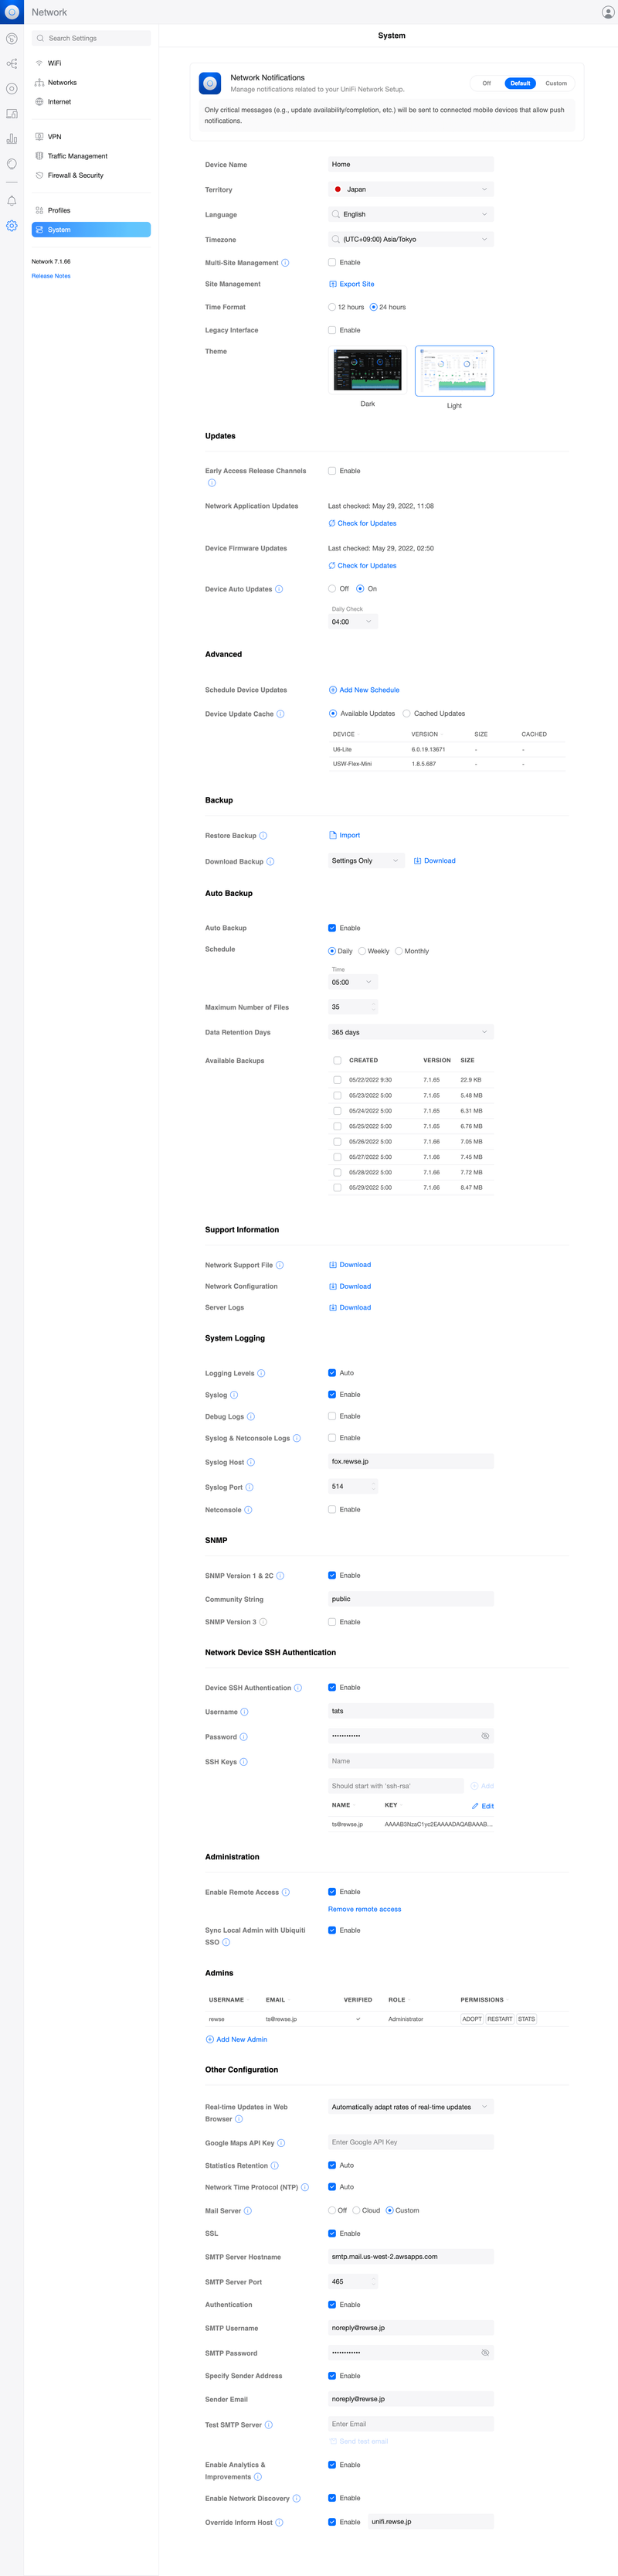Click the Search Settings field

pos(91,38)
